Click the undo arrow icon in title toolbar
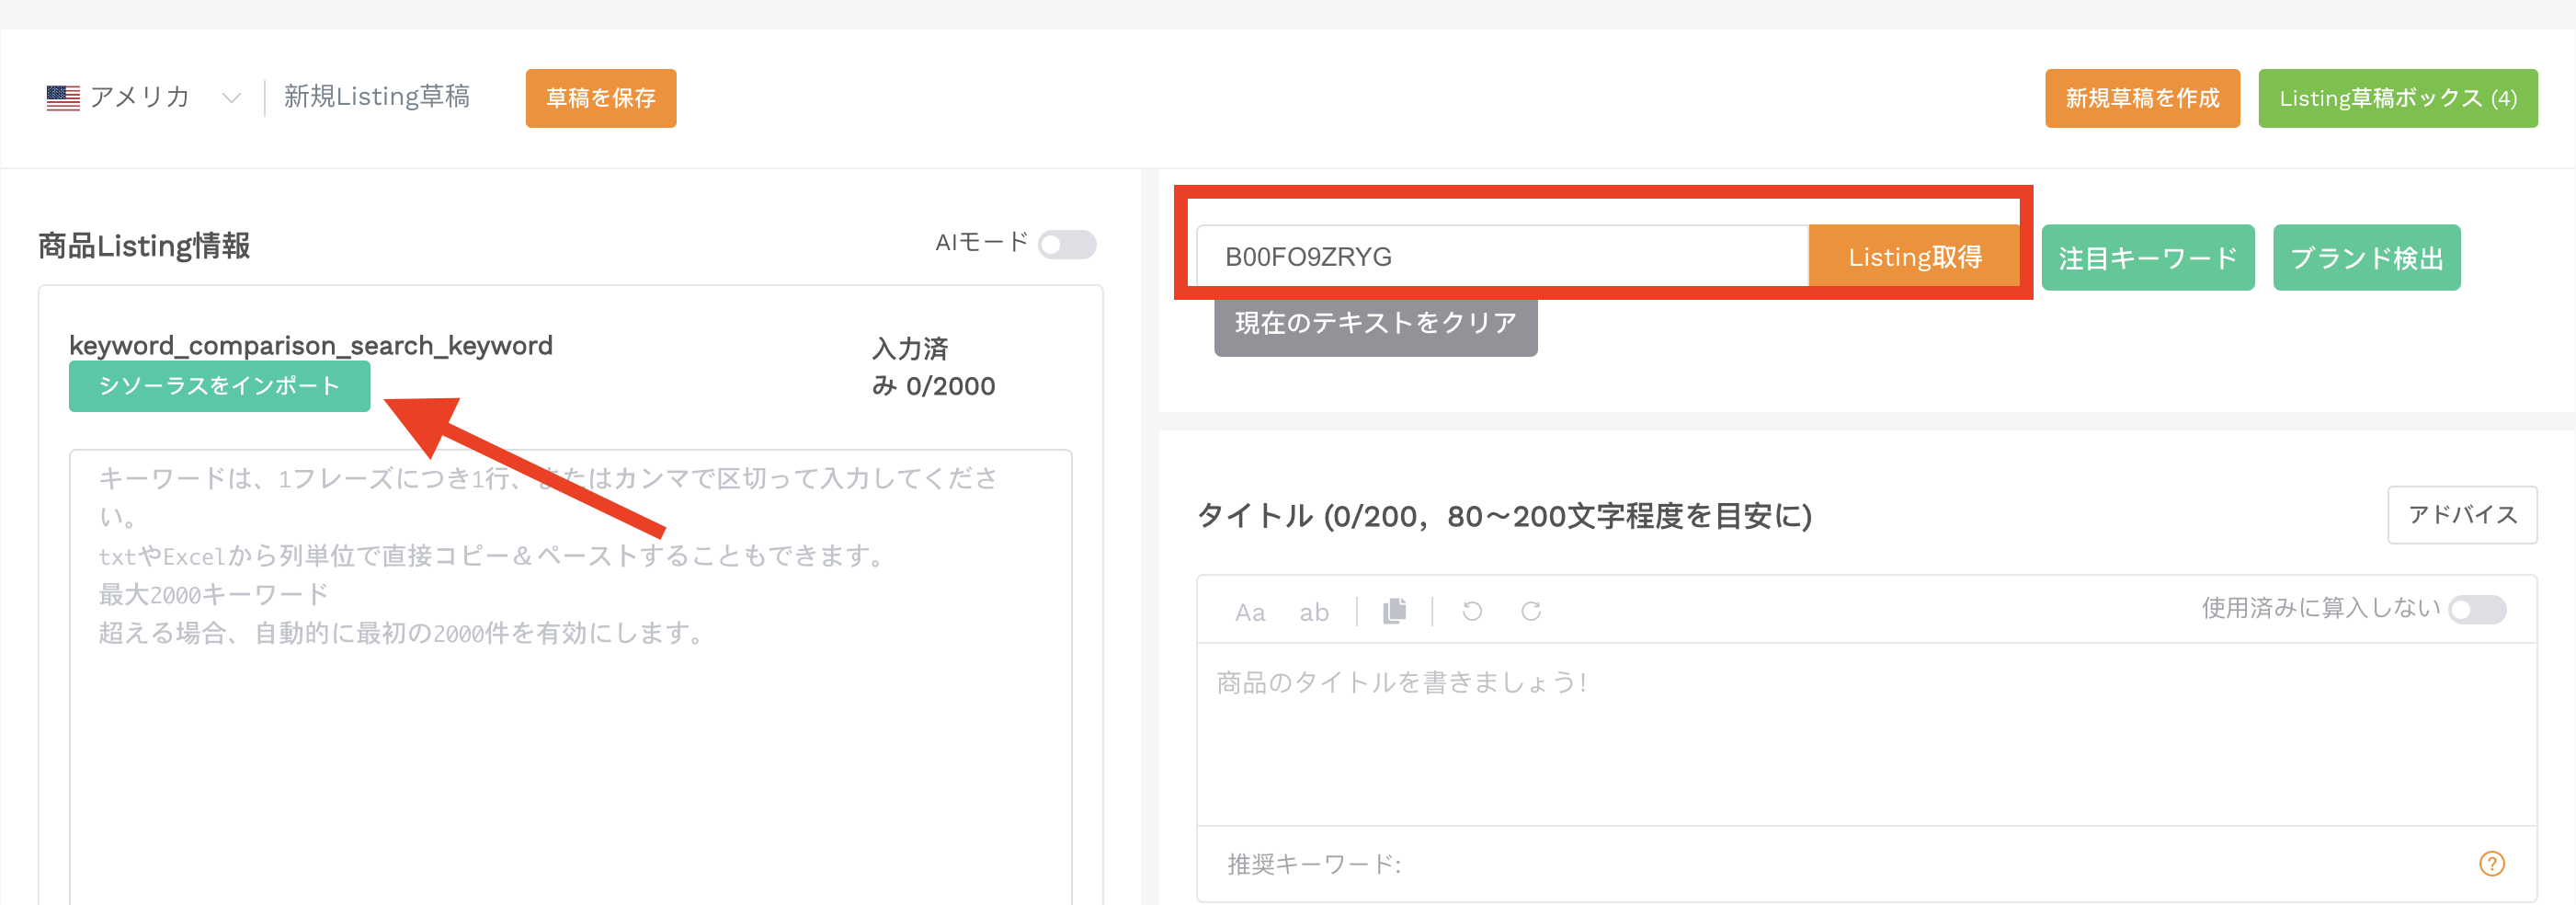Screen dimensions: 2576x905 point(1472,611)
